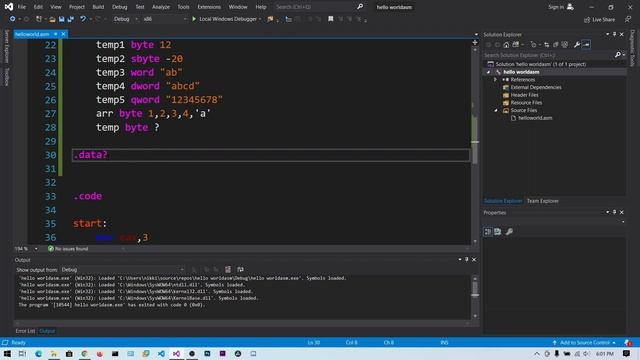Viewport: 640px width, 360px height.
Task: Switch to the Team Explorer tab
Action: coord(542,201)
